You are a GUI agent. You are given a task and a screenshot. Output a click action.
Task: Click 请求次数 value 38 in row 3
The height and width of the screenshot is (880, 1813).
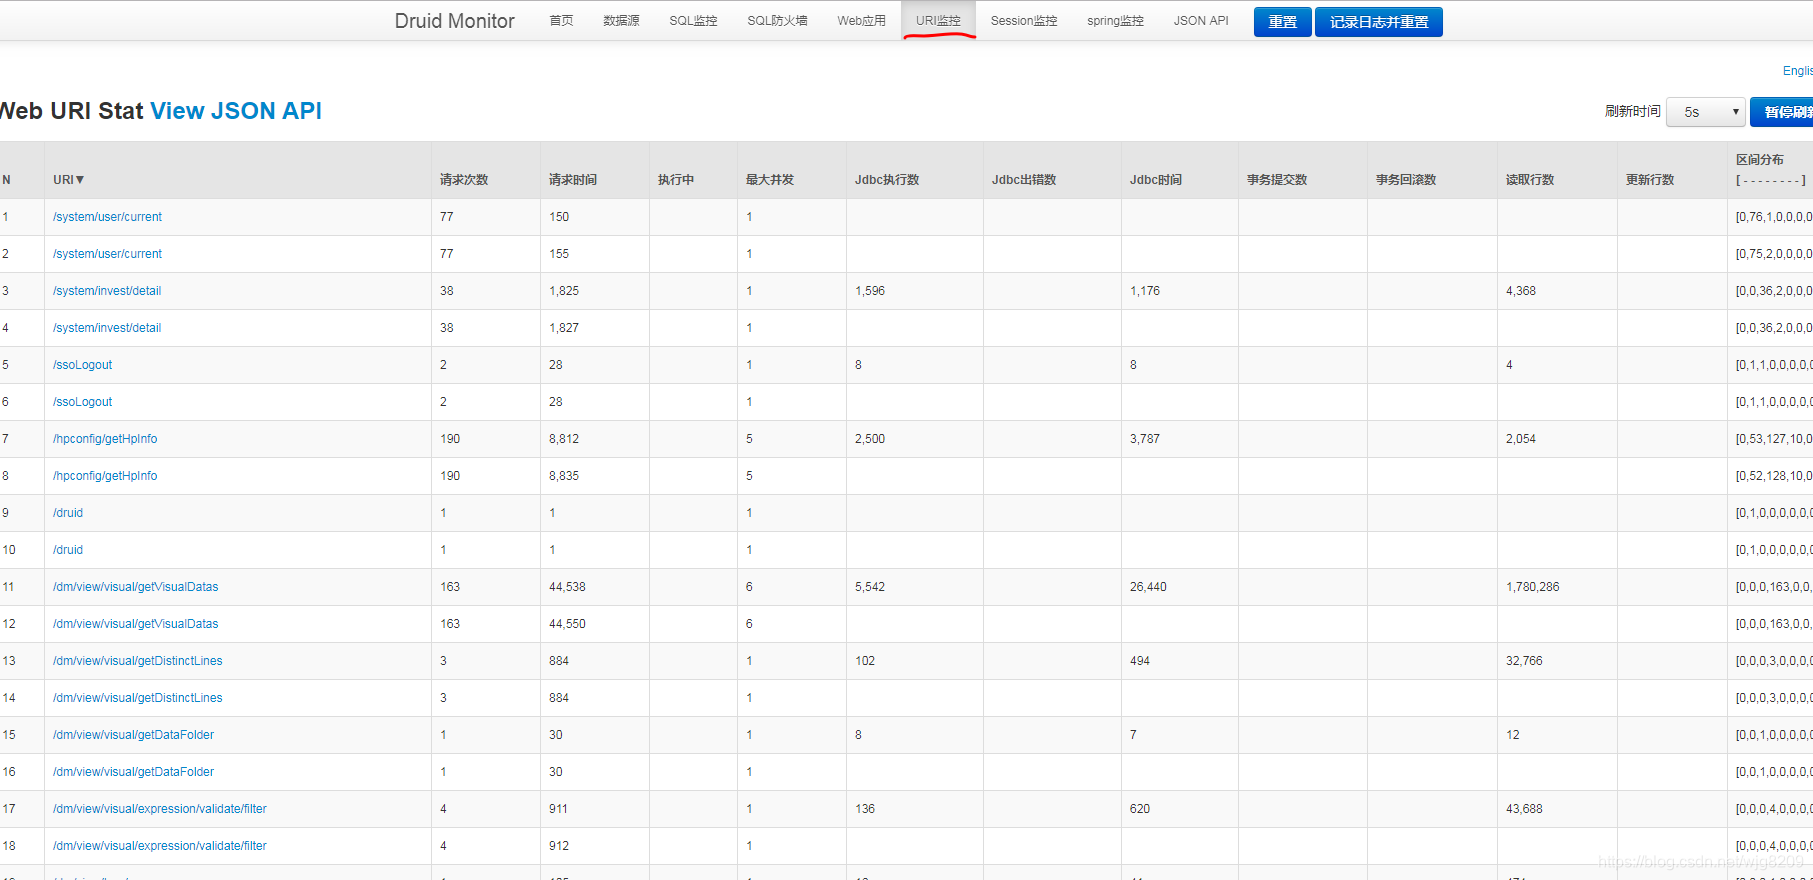click(x=447, y=291)
